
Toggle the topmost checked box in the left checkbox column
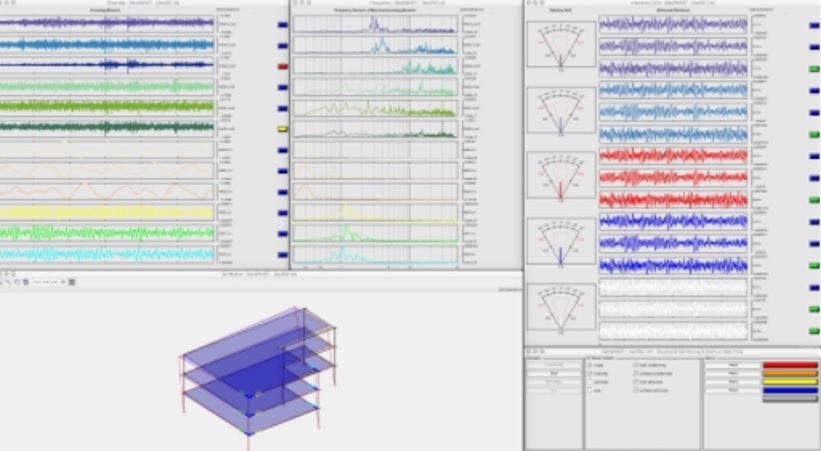[591, 366]
